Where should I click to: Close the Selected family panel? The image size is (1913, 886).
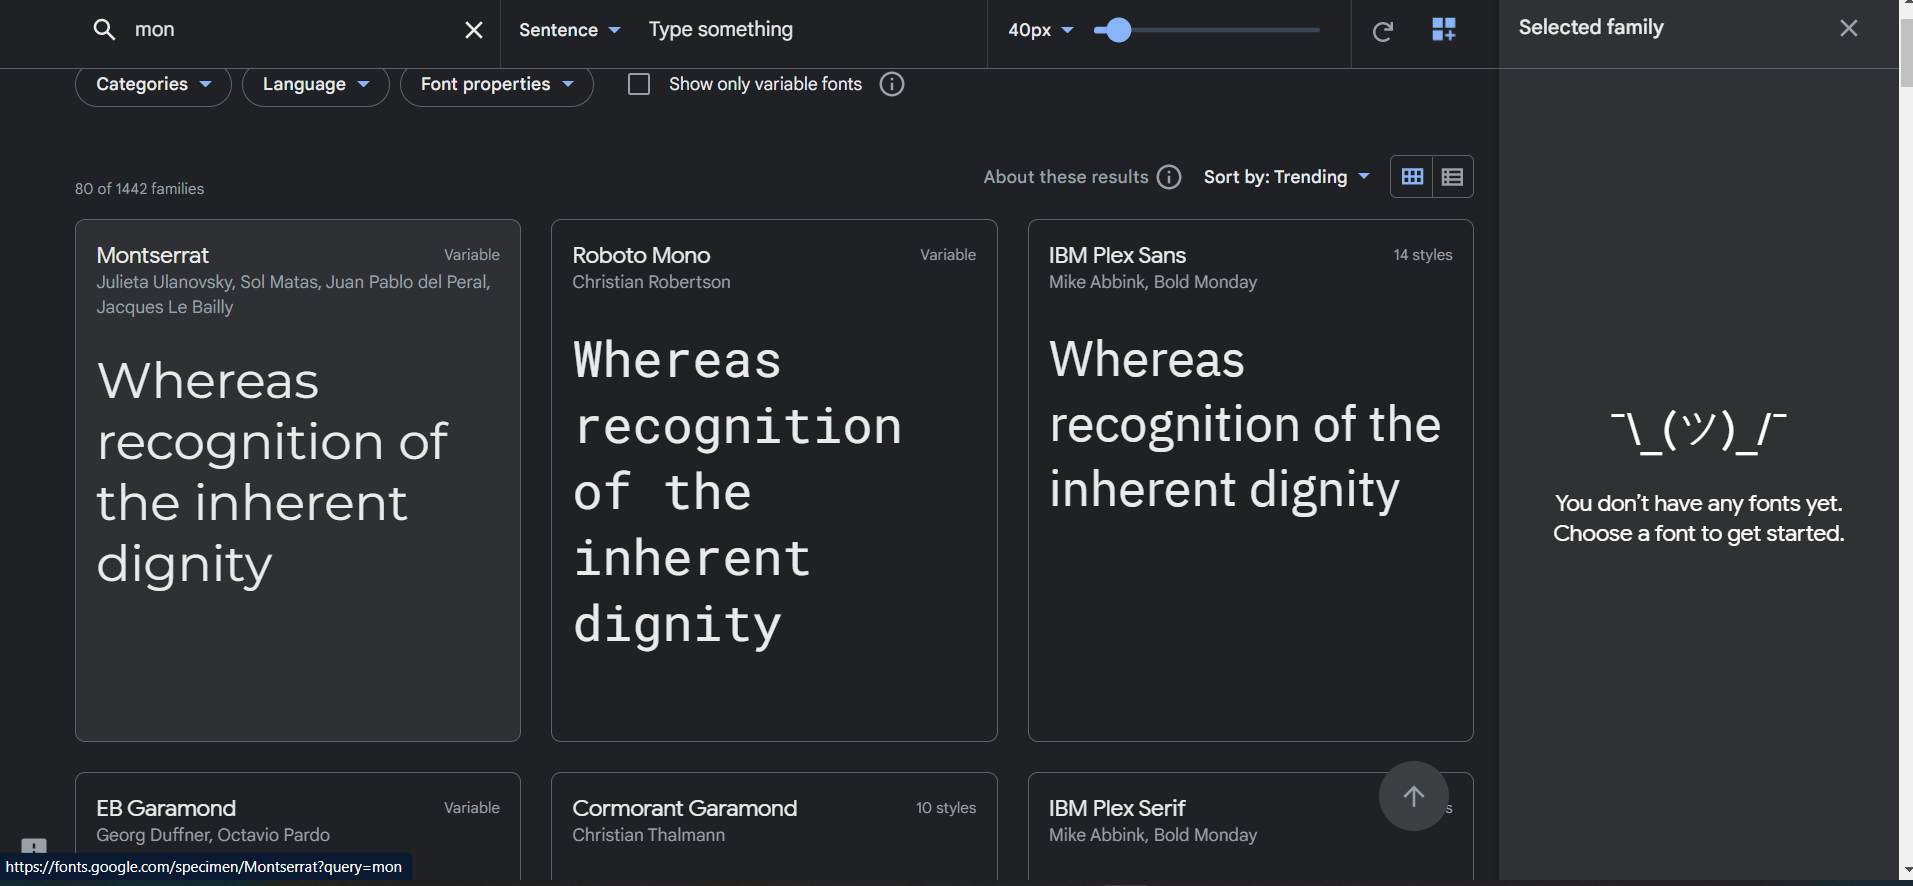(1849, 28)
